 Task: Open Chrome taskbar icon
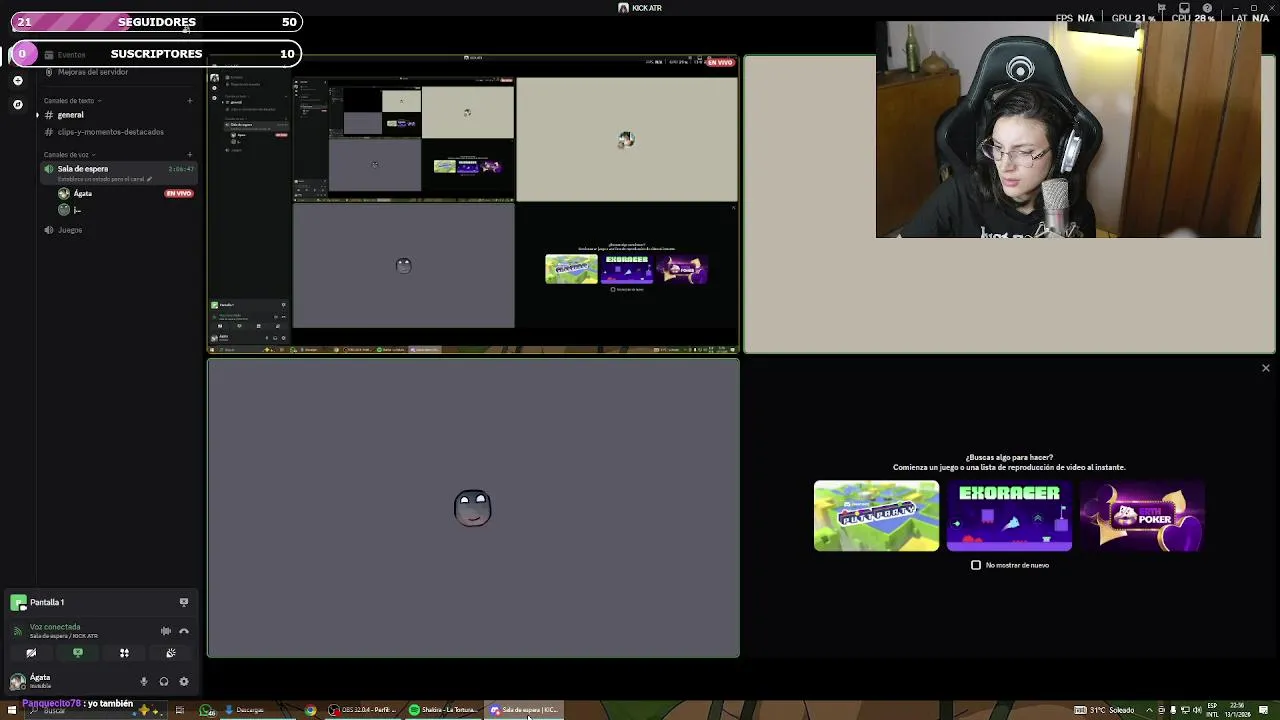pyautogui.click(x=310, y=710)
